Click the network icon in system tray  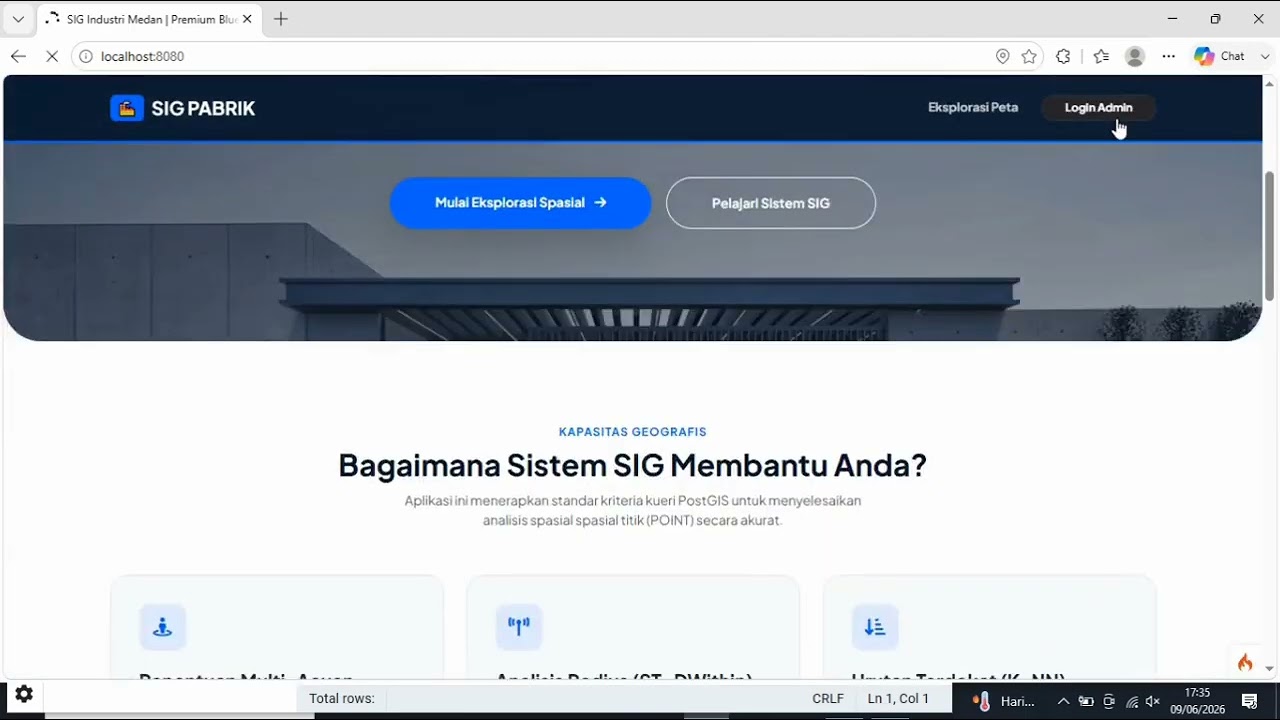click(1132, 701)
